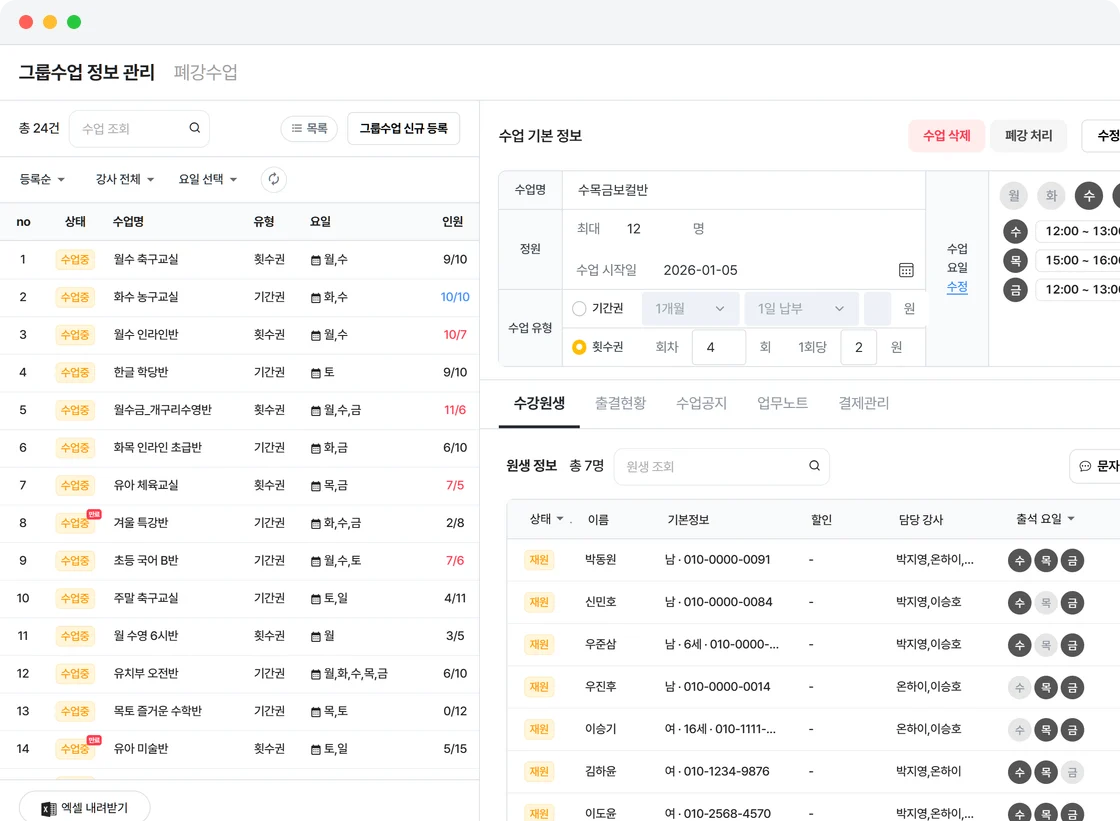Screen dimensions: 1120x821
Task: Click the calendar icon in 주말 축구교실 row
Action: click(x=316, y=599)
